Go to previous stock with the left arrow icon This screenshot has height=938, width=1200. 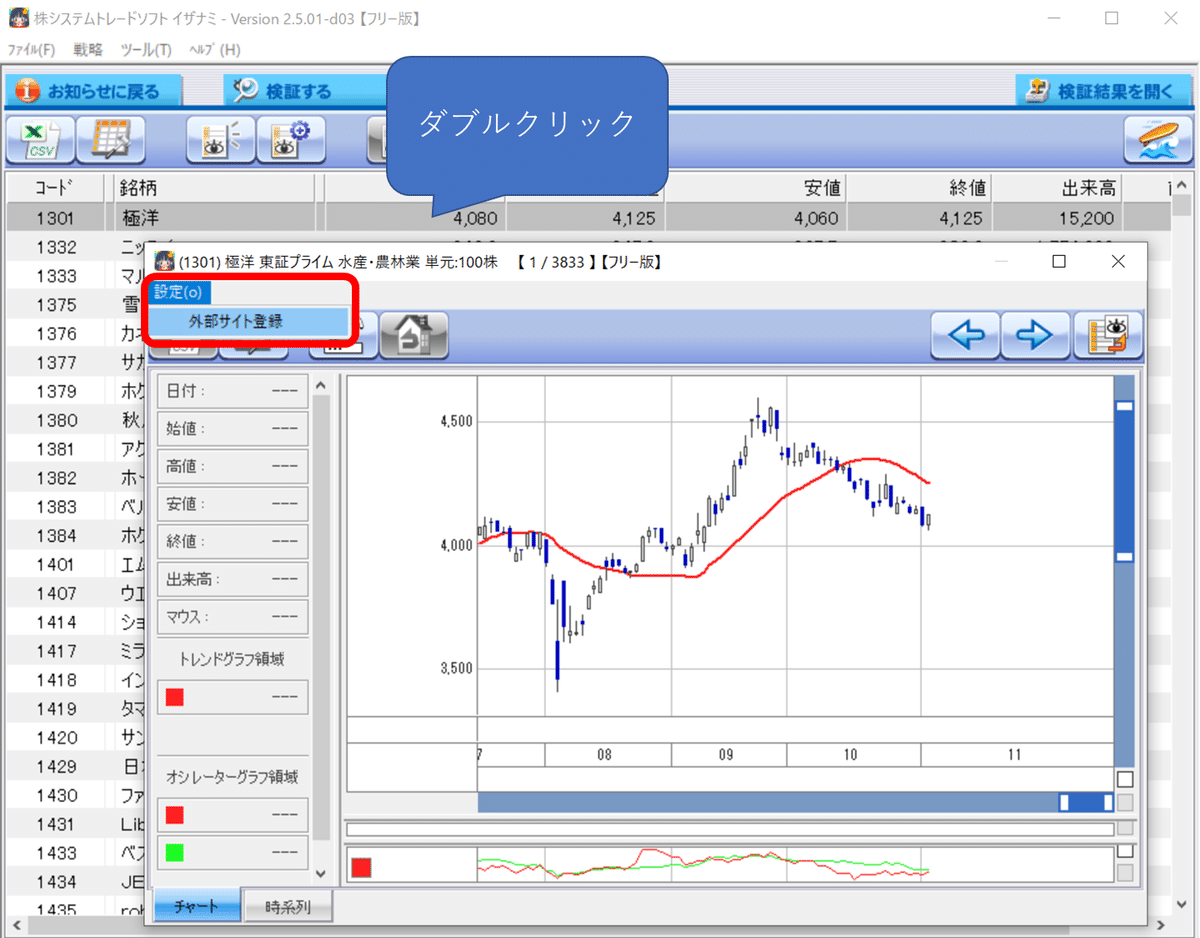point(965,336)
